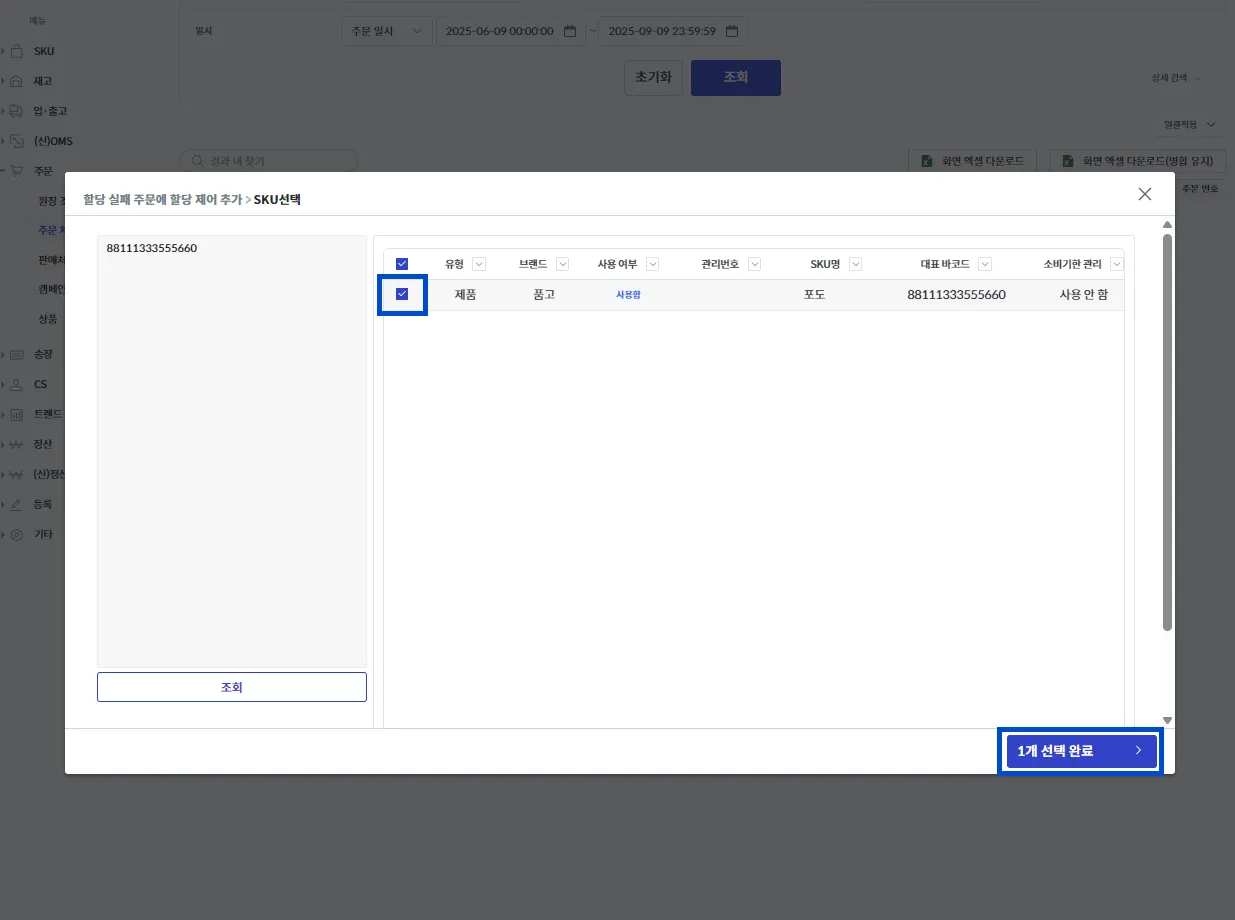Open the 입·출고 menu item
Viewport: 1235px width, 920px height.
click(50, 111)
